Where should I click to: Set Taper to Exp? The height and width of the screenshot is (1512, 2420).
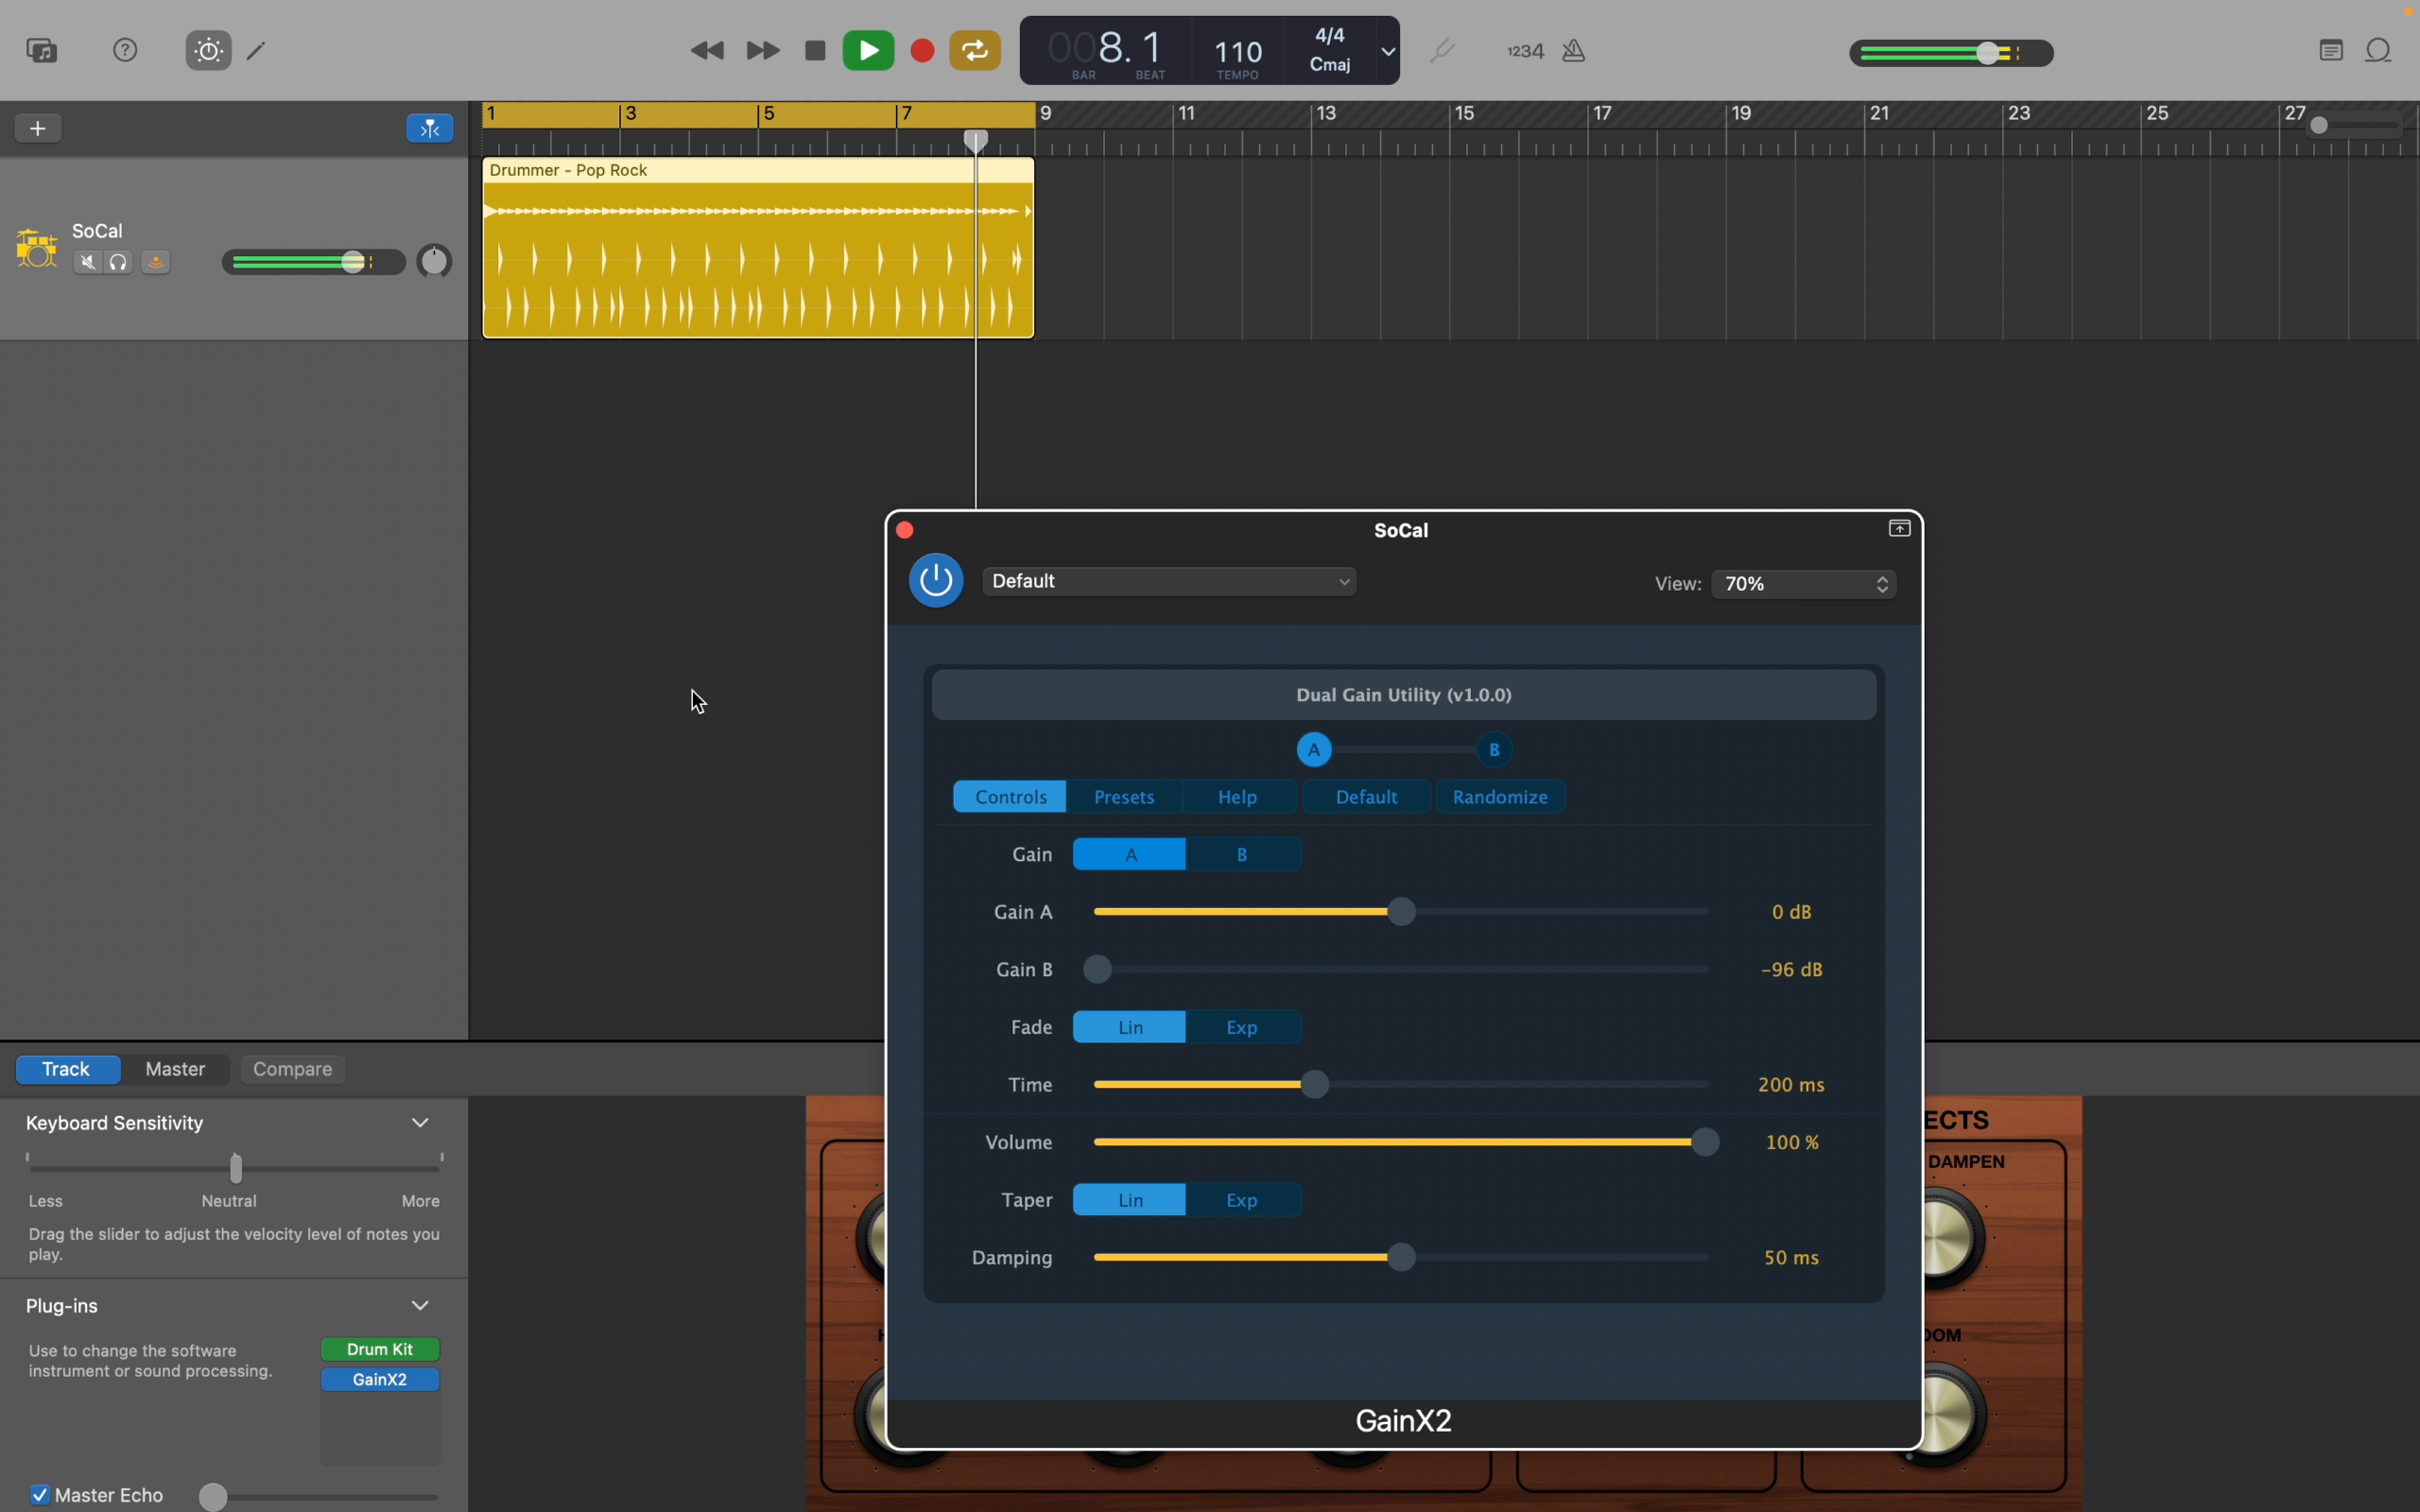point(1243,1201)
